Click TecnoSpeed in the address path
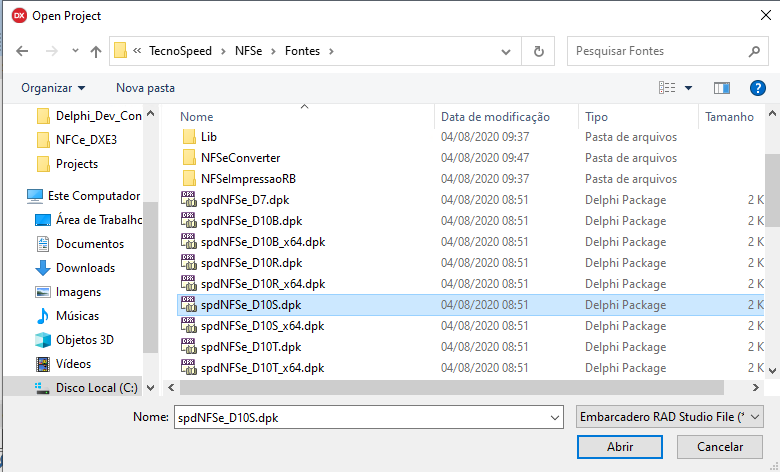The height and width of the screenshot is (472, 780). (x=180, y=51)
